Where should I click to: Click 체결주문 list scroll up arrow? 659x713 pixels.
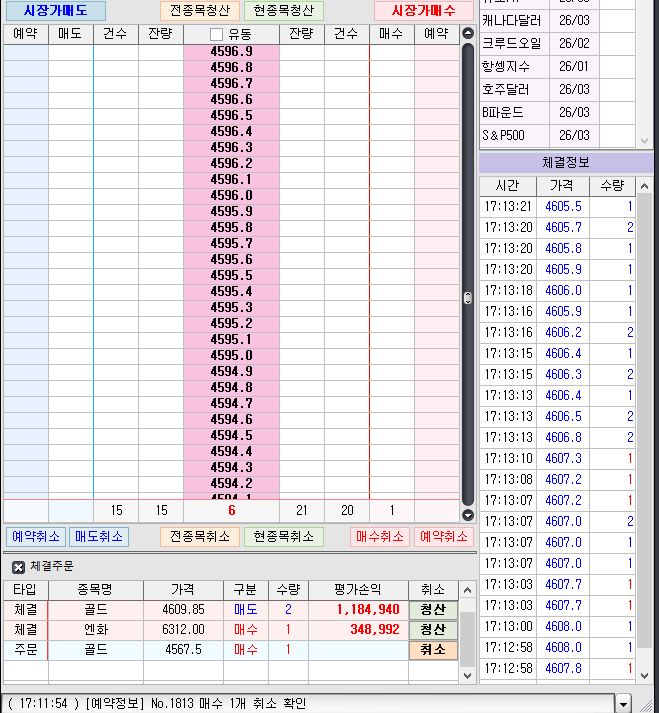coord(467,590)
